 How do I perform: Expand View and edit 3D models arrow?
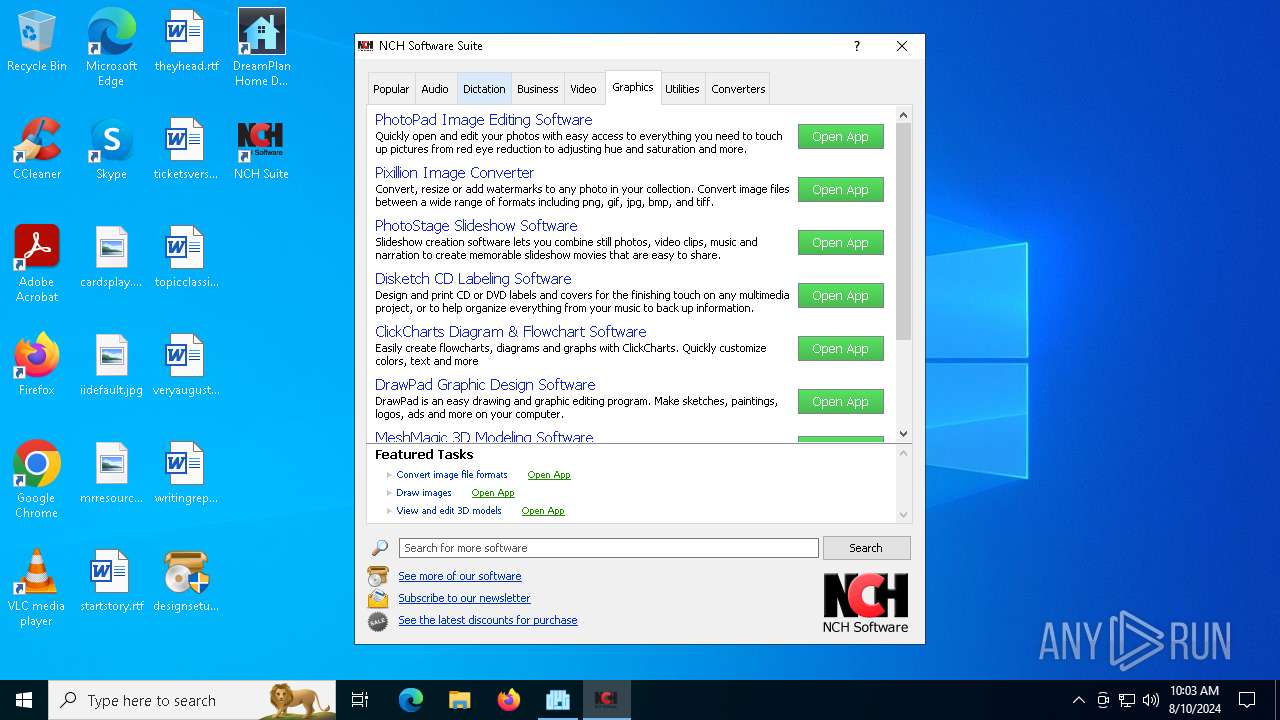(390, 511)
